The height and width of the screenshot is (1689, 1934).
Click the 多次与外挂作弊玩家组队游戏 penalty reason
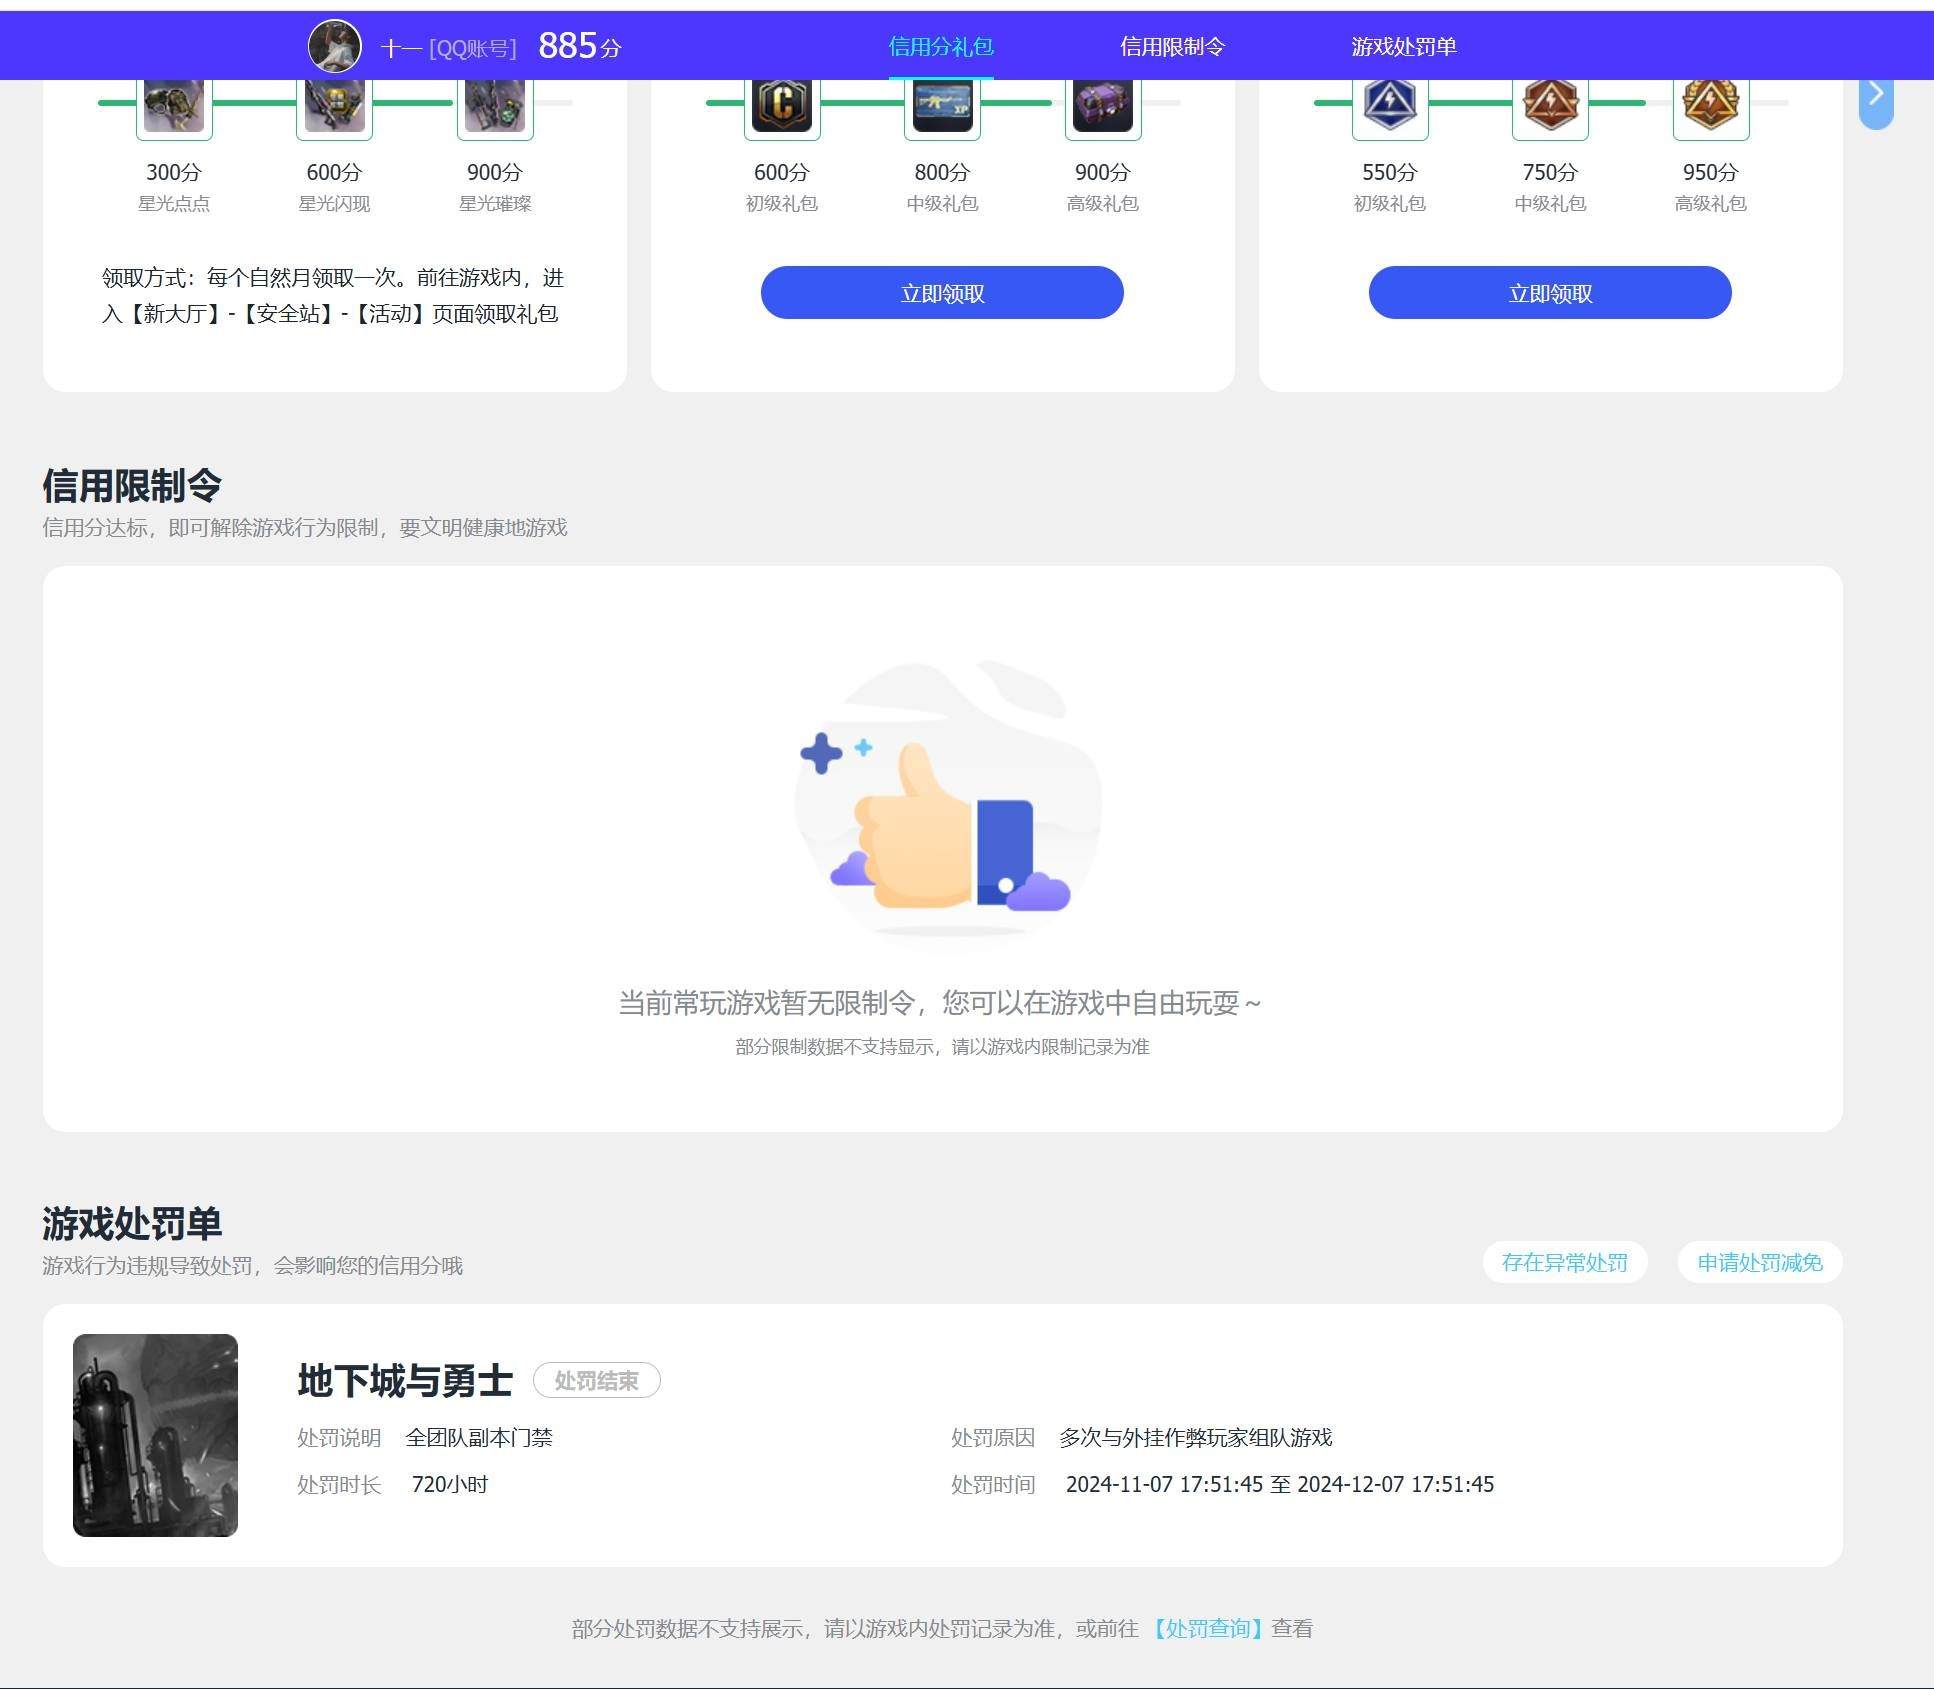tap(1196, 1437)
